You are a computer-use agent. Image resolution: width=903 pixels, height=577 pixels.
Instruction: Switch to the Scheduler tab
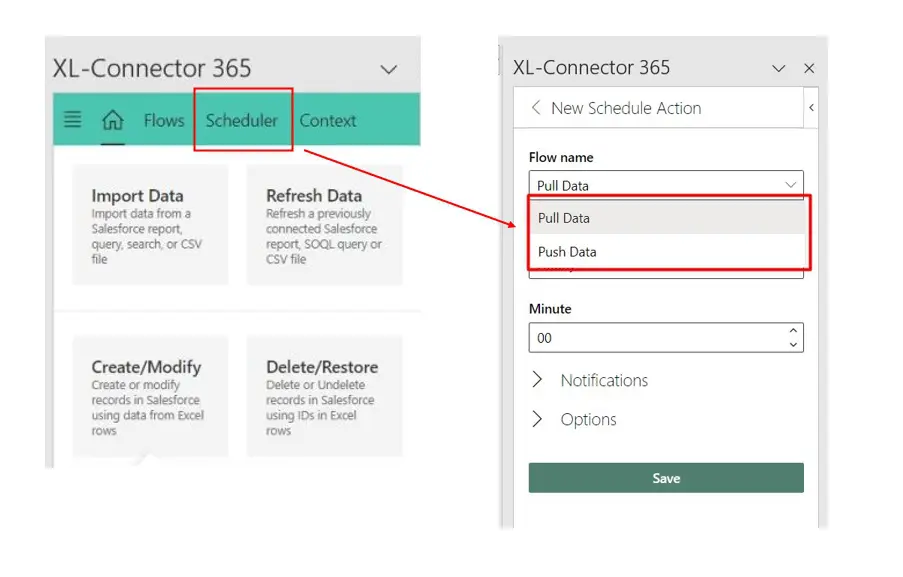click(x=242, y=120)
